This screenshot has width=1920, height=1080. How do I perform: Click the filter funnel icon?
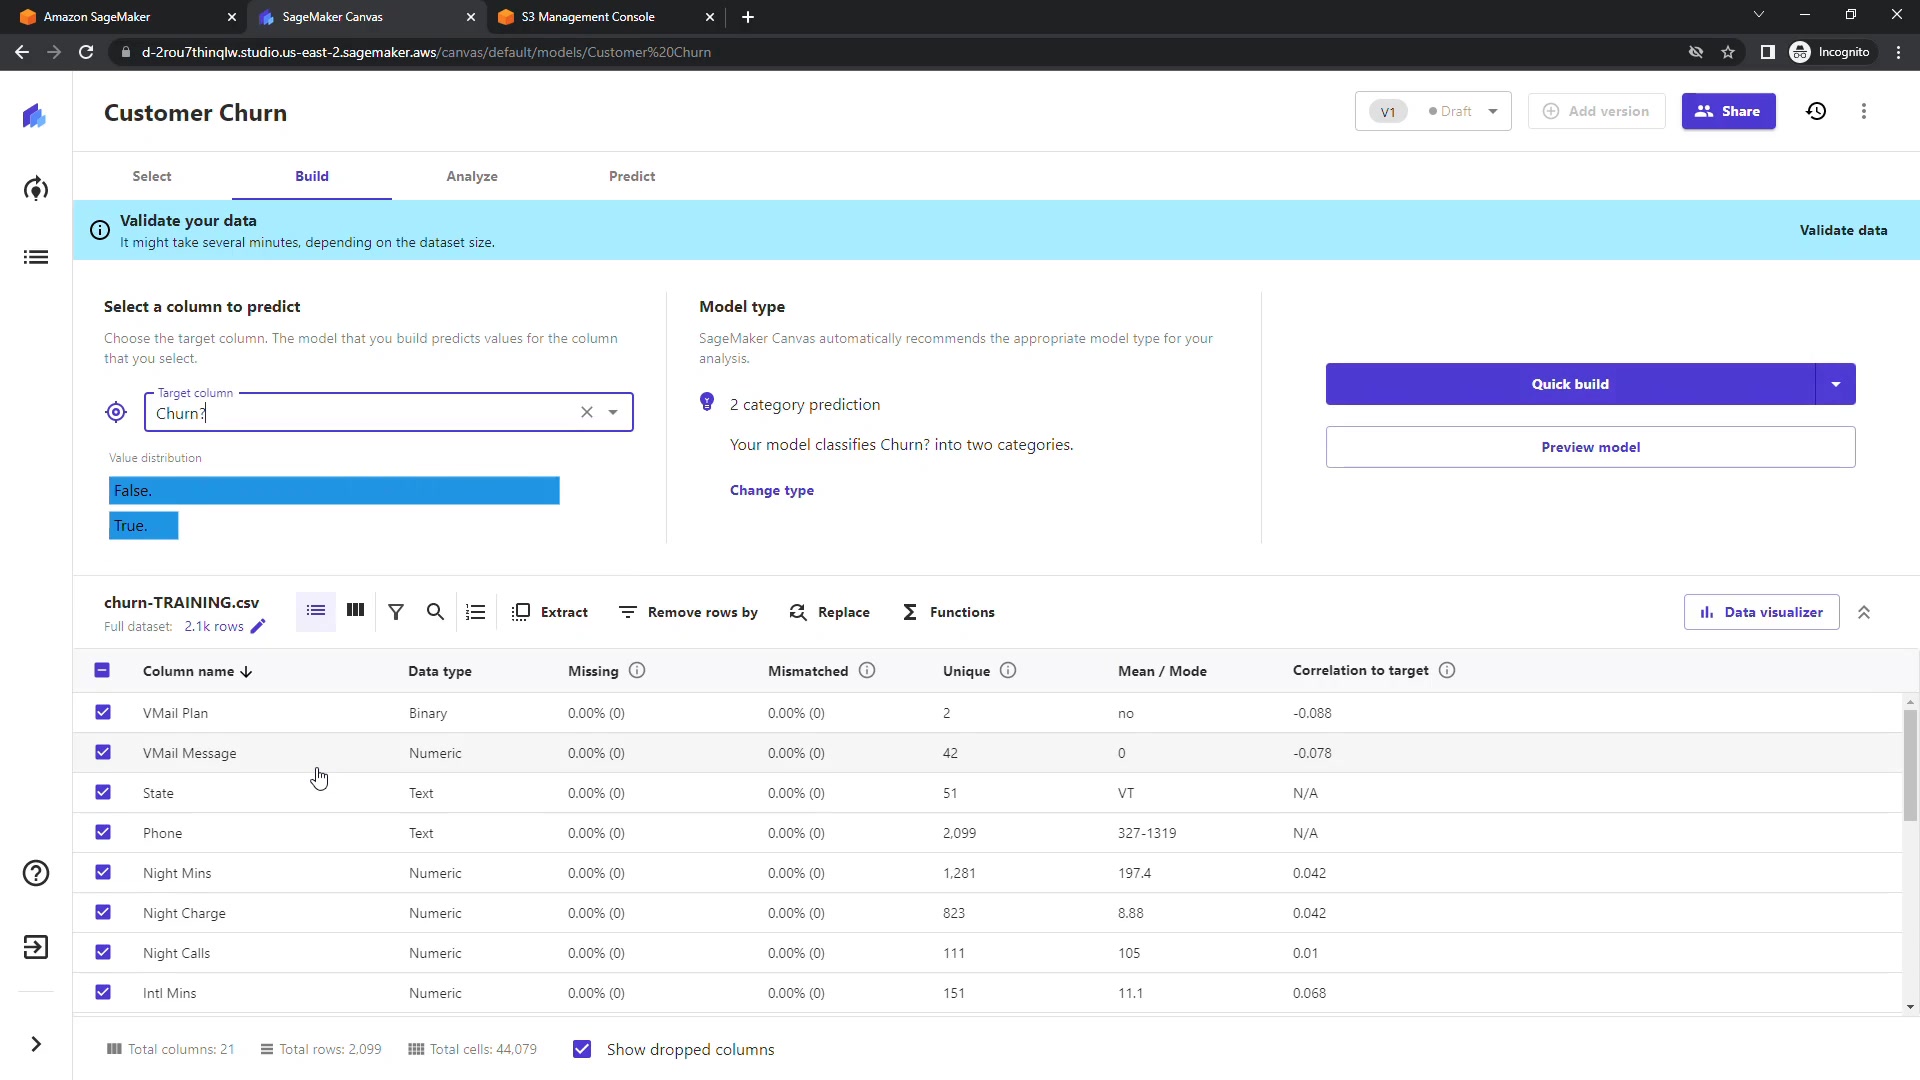(396, 612)
